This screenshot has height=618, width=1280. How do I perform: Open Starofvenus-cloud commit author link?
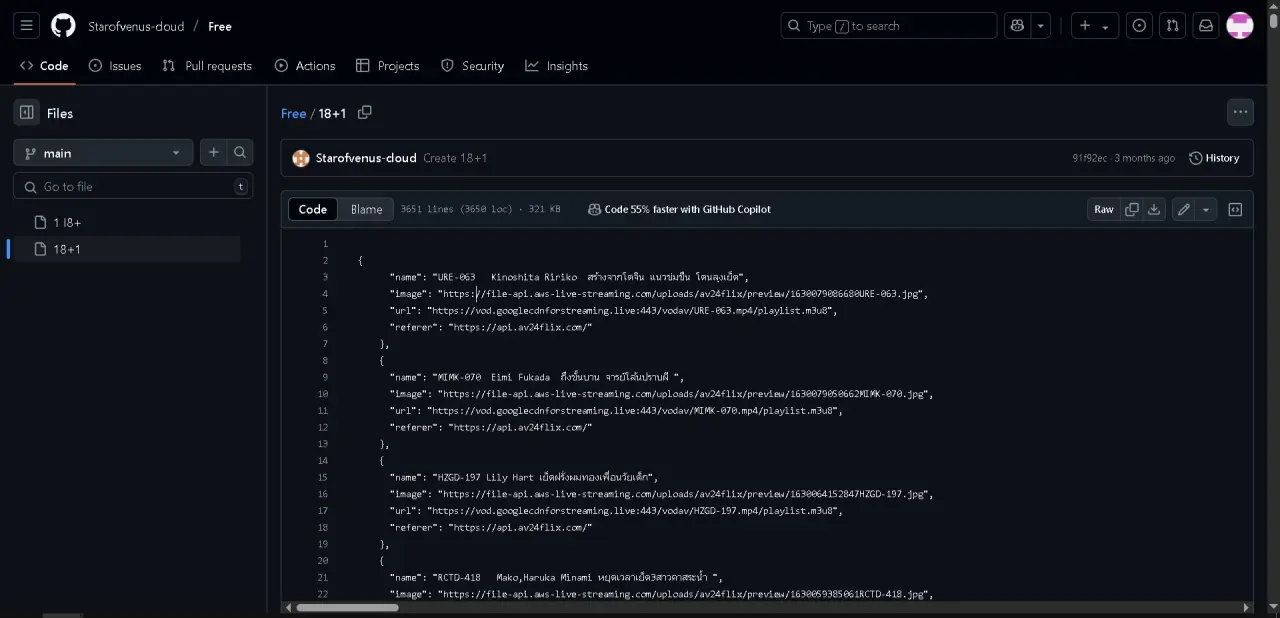pos(366,158)
